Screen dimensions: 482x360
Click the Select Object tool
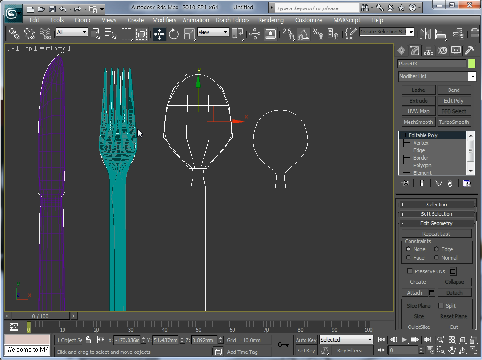96,33
